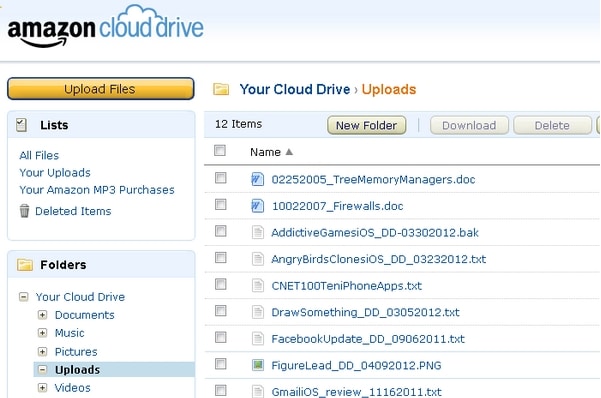Image resolution: width=601 pixels, height=398 pixels.
Task: Click the Word icon beside 02252005_TreeMemoryManagers.doc
Action: pos(257,179)
